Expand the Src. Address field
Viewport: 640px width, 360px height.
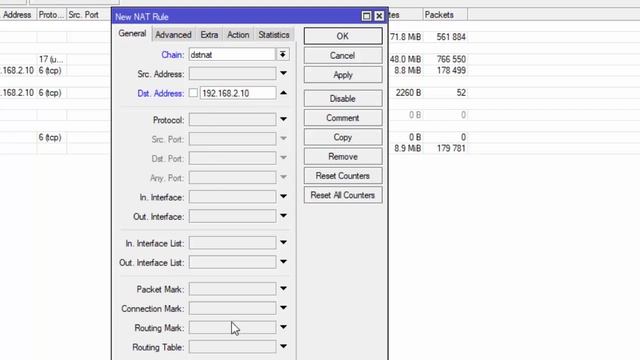pyautogui.click(x=283, y=73)
